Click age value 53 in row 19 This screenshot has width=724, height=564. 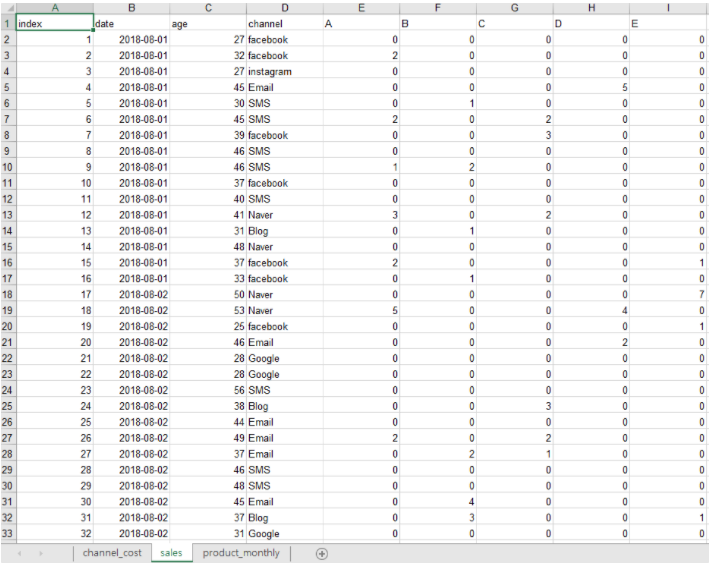tap(208, 310)
